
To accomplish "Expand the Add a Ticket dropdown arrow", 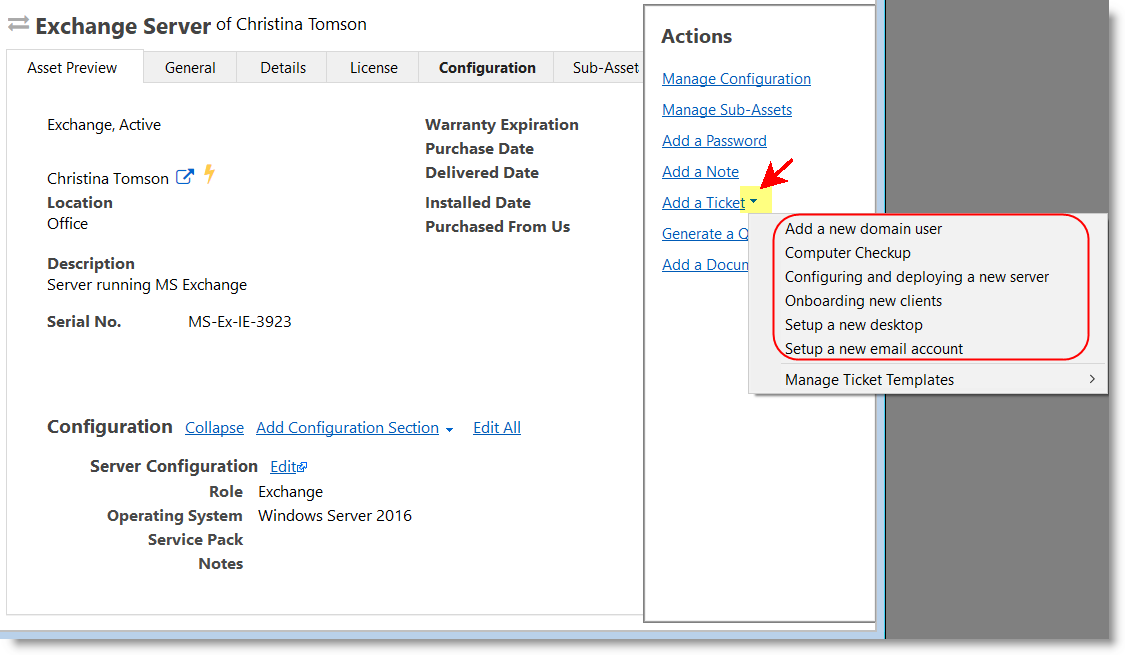I will (754, 203).
